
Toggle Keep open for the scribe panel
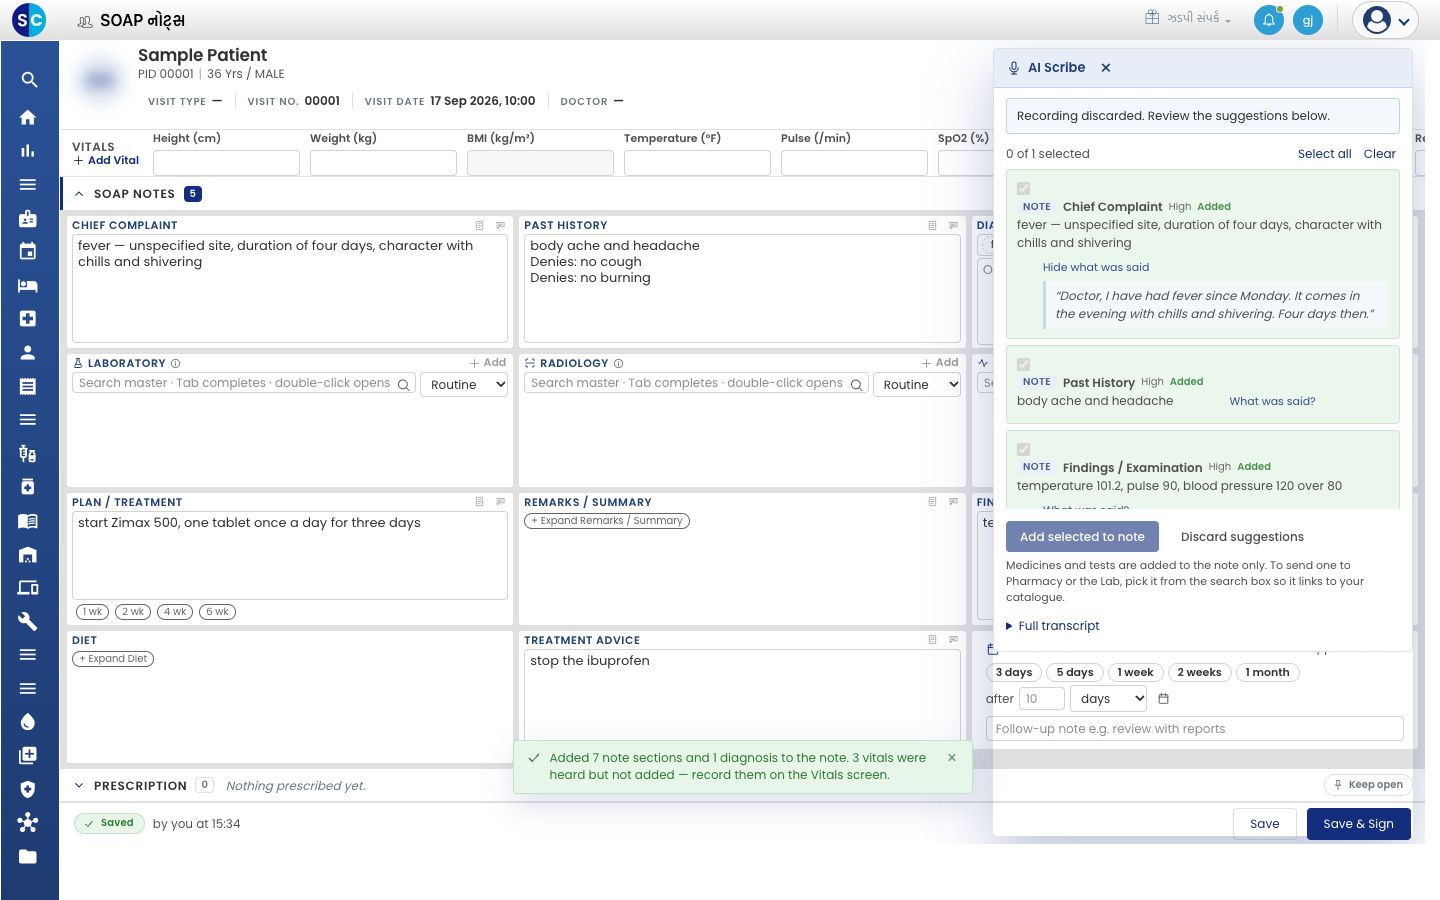point(1368,785)
